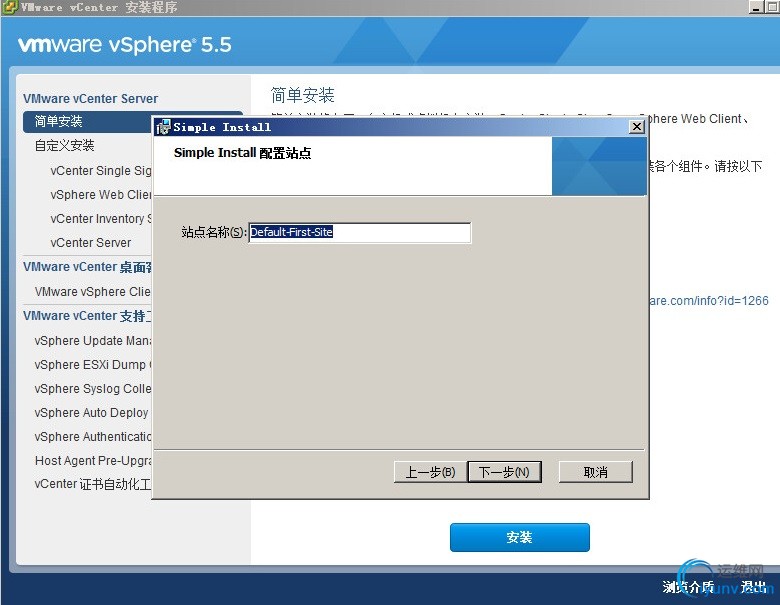
Task: Select vSphere Web Client sidebar item
Action: pyautogui.click(x=100, y=195)
